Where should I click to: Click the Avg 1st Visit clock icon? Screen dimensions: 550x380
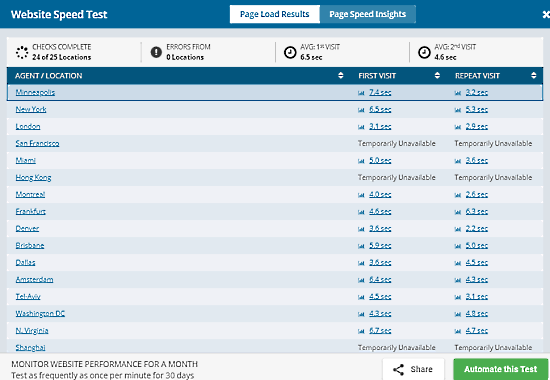point(290,52)
